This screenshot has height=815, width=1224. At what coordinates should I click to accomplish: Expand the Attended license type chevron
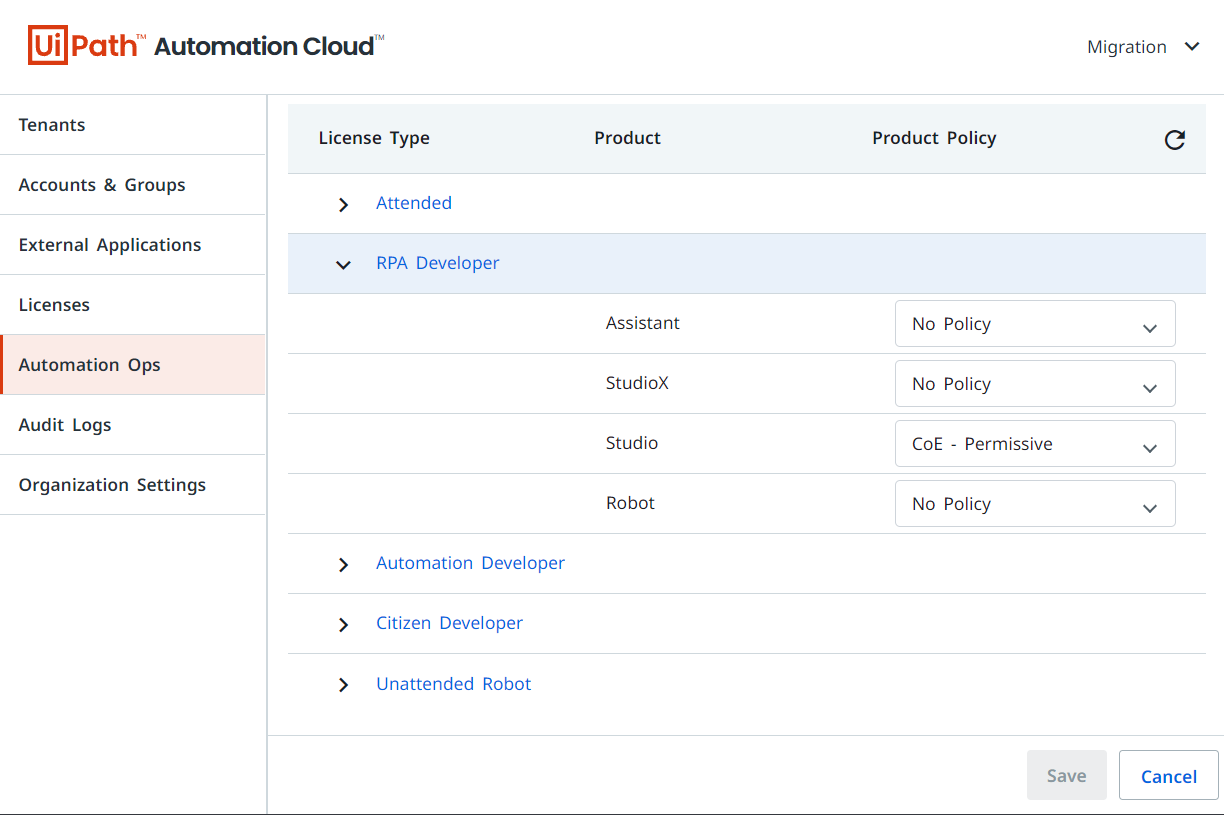pyautogui.click(x=343, y=204)
